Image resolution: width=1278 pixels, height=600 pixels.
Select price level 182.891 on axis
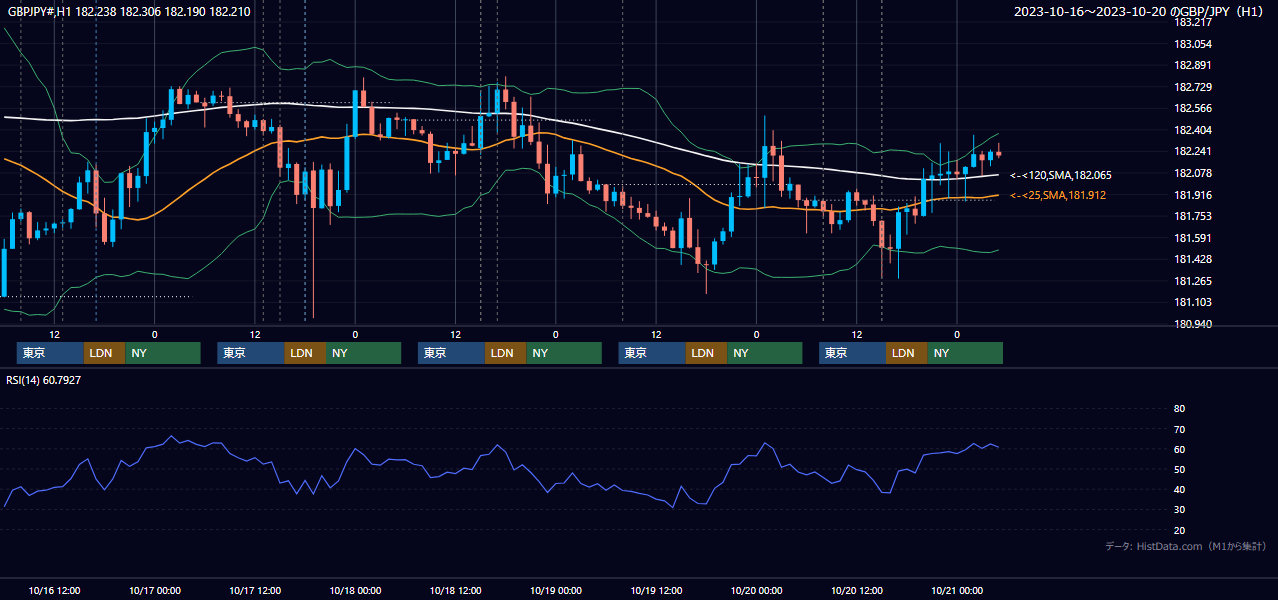pos(1193,65)
